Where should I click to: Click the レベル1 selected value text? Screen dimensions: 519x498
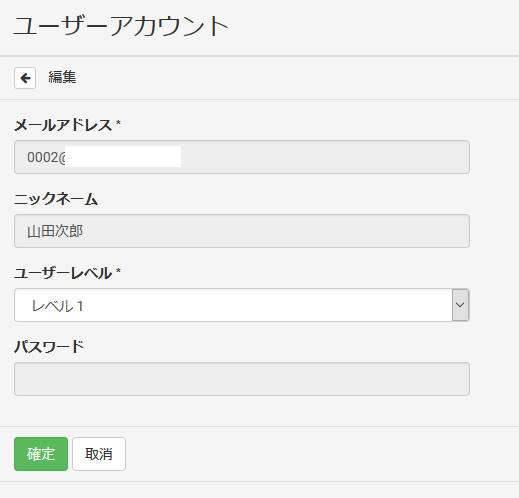(57, 306)
